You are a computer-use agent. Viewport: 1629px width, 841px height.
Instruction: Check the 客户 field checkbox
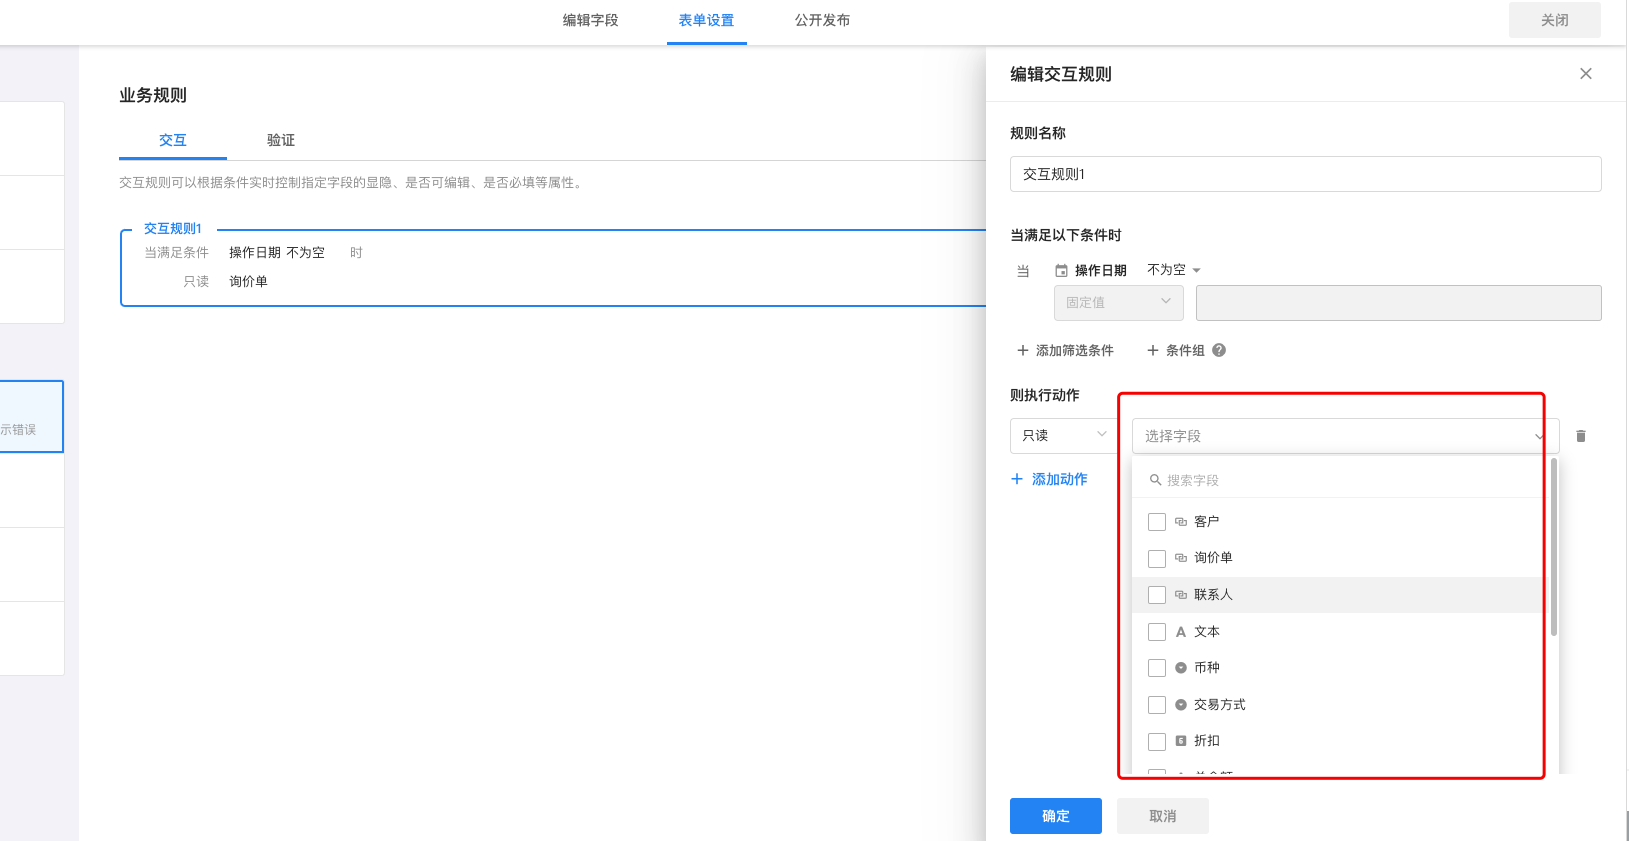coord(1157,522)
